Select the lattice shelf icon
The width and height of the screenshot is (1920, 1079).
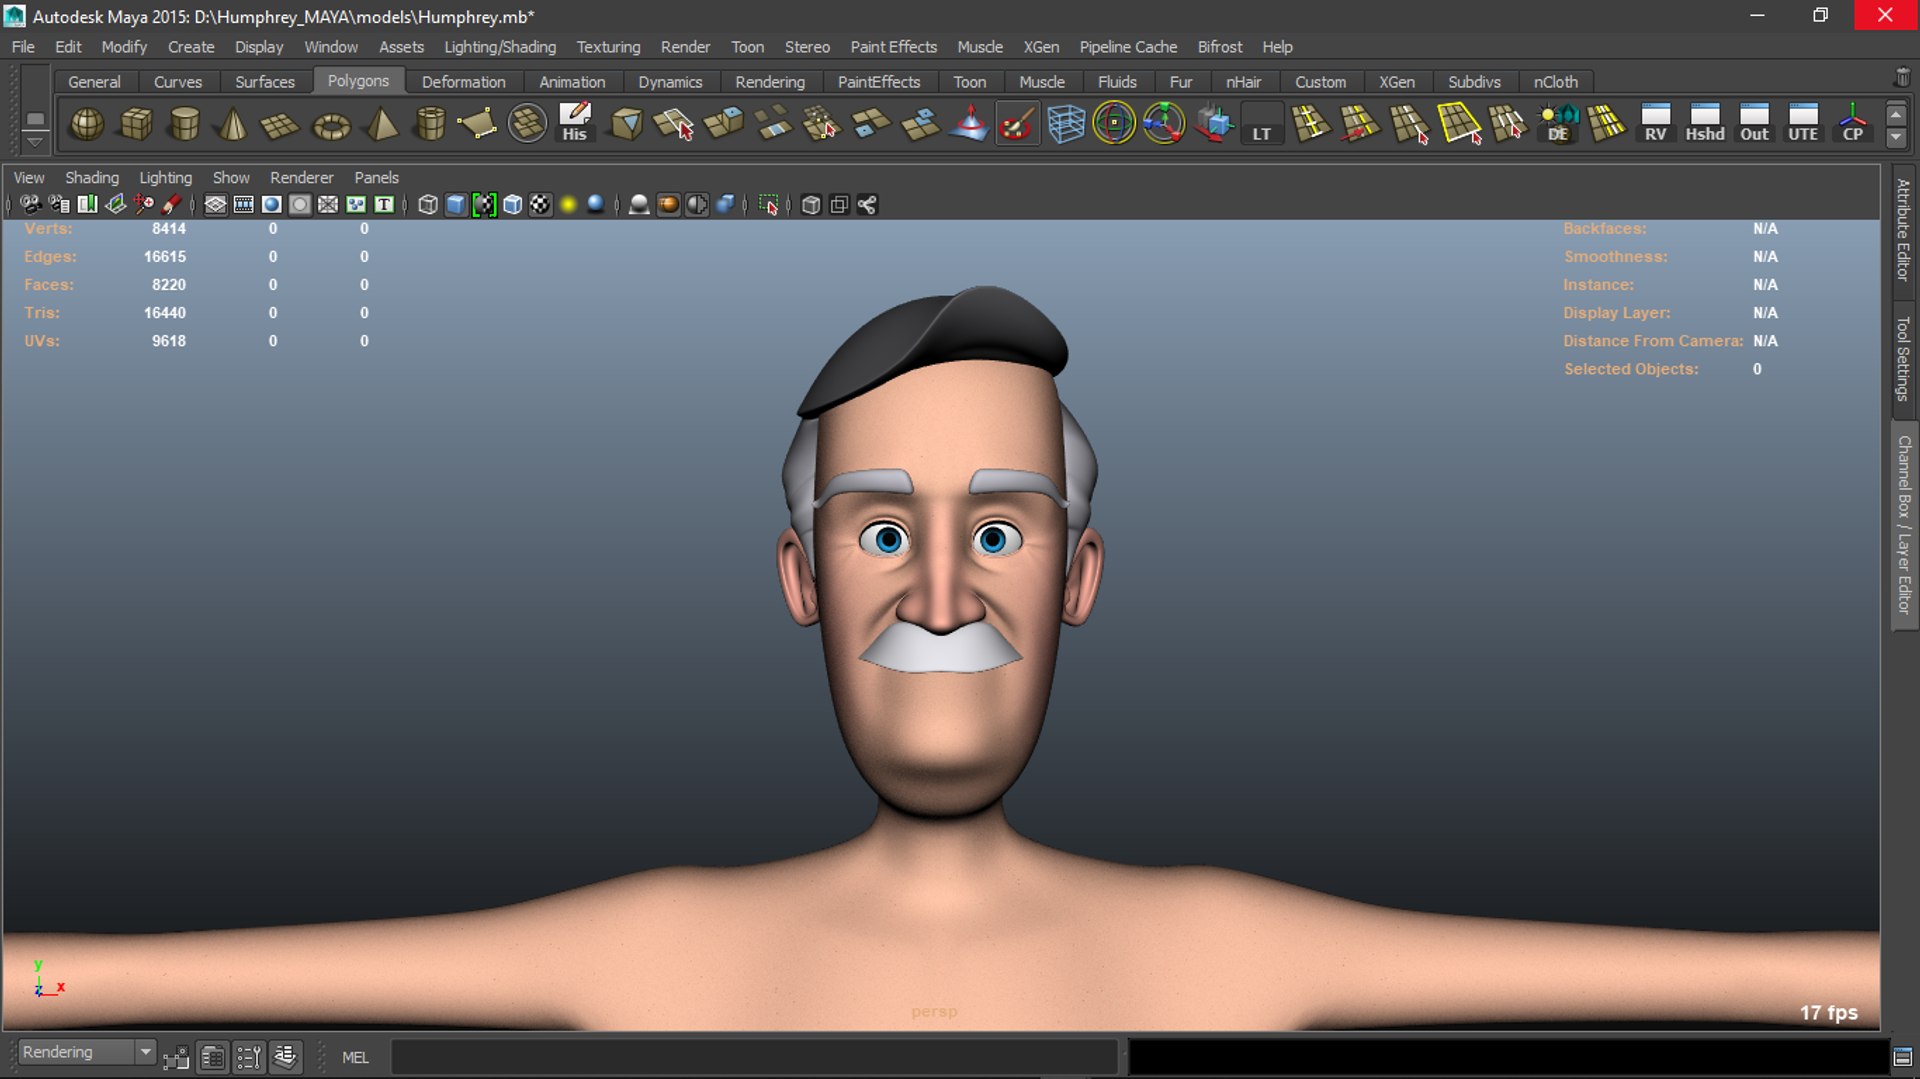click(x=1066, y=124)
